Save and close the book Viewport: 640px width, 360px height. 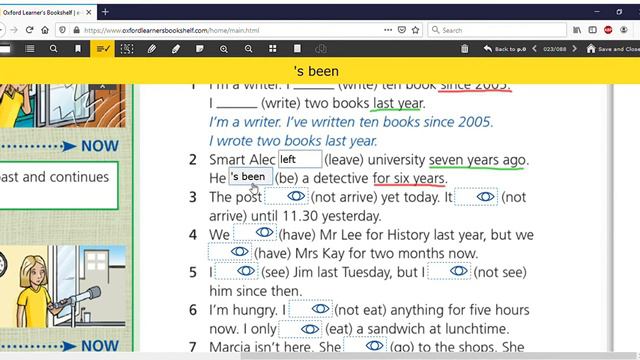click(x=613, y=49)
